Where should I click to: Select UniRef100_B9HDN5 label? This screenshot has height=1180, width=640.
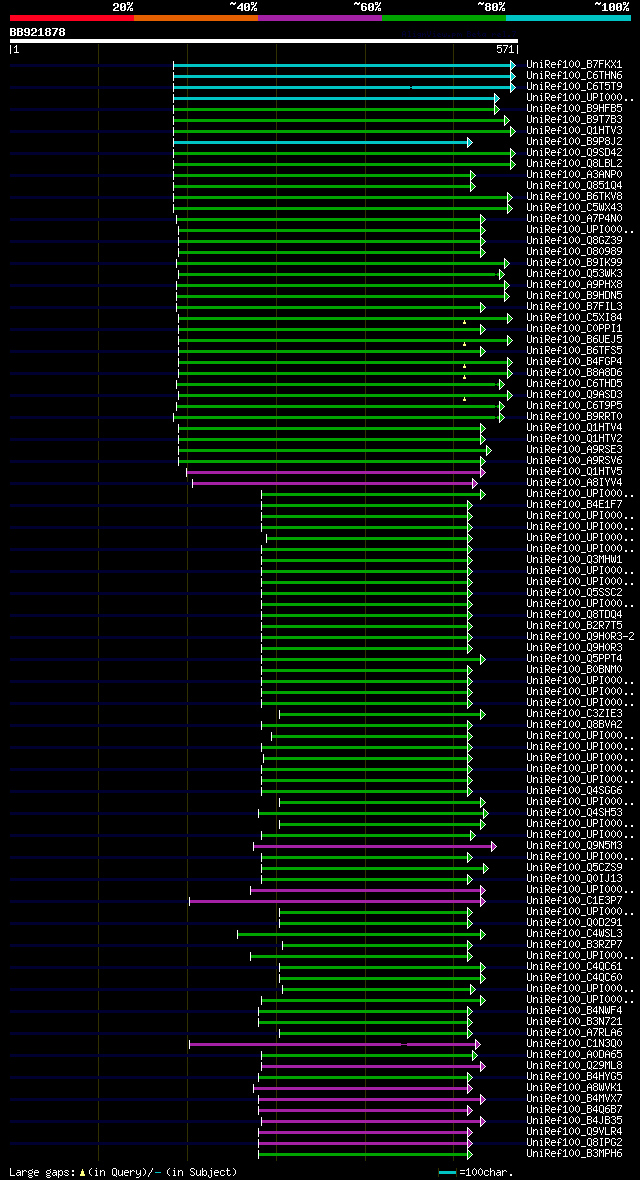(x=574, y=296)
